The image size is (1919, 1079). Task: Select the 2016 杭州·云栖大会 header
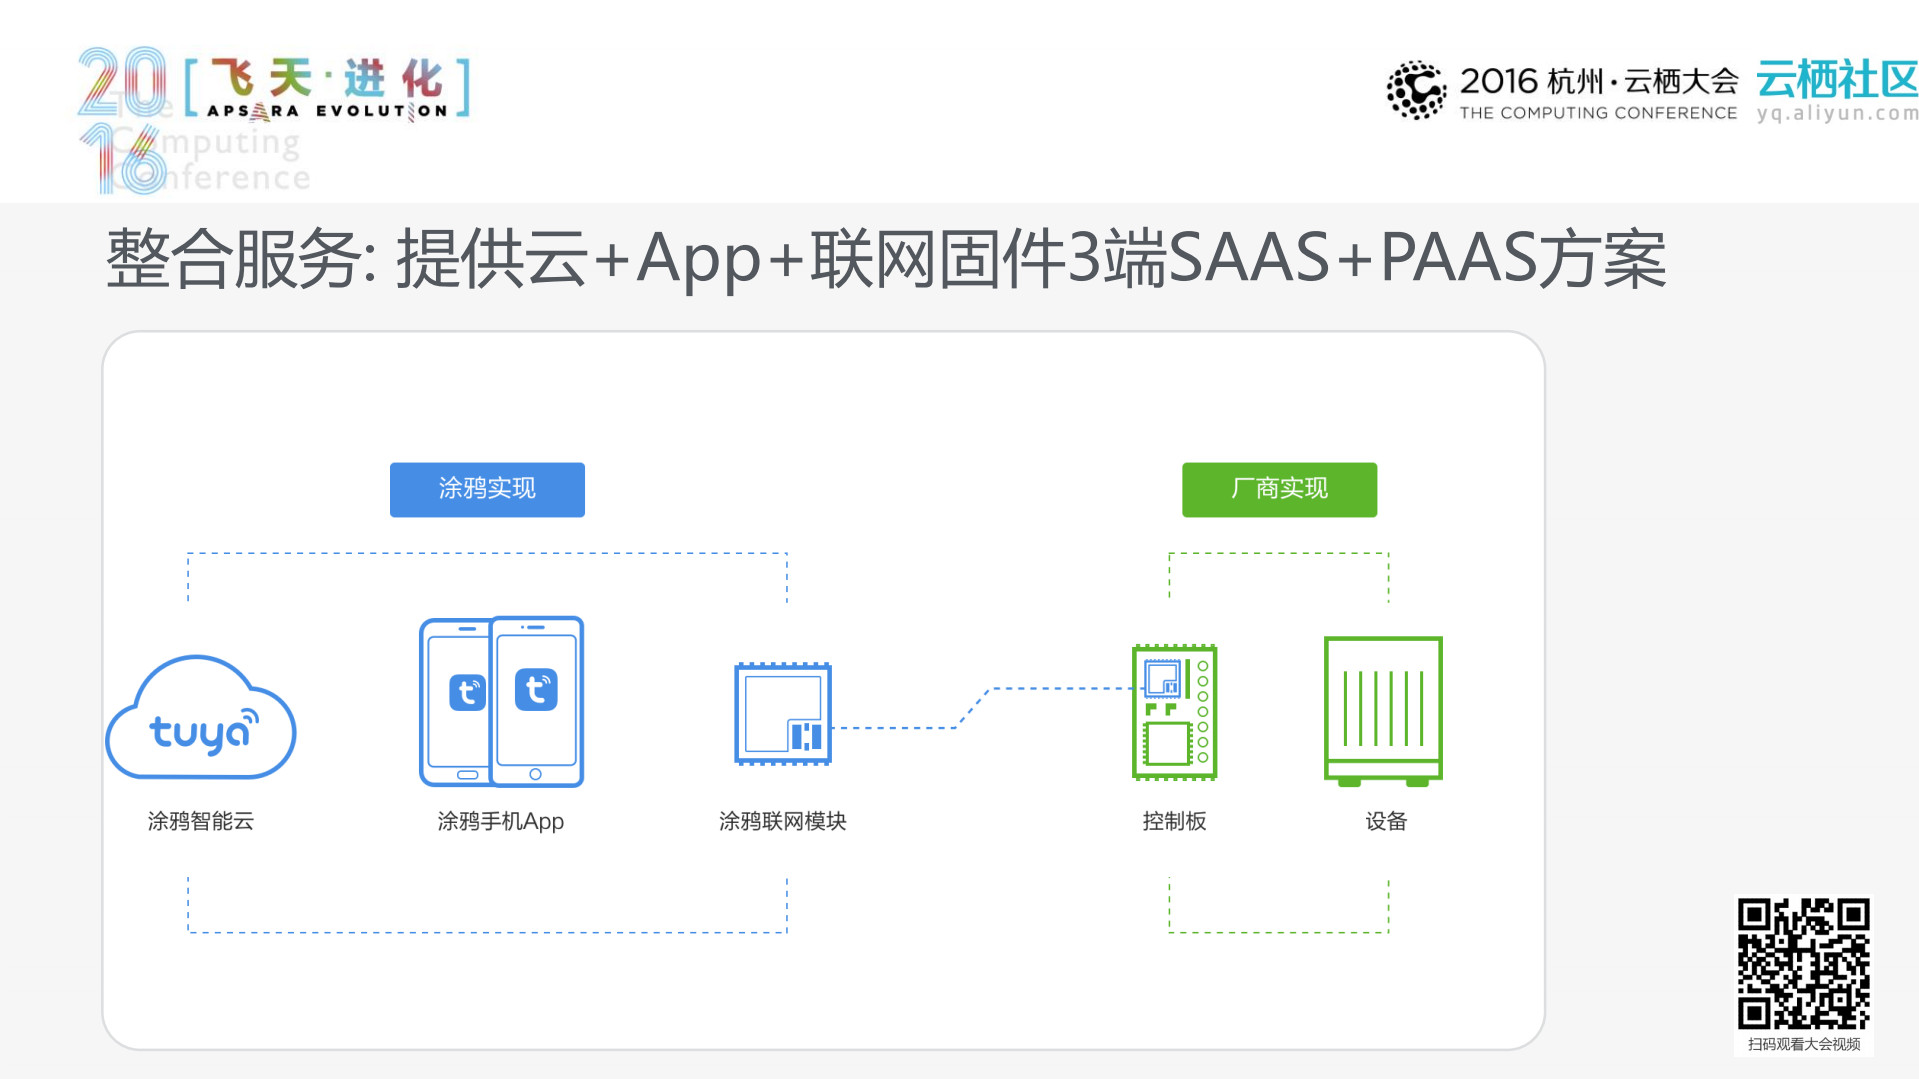1598,80
